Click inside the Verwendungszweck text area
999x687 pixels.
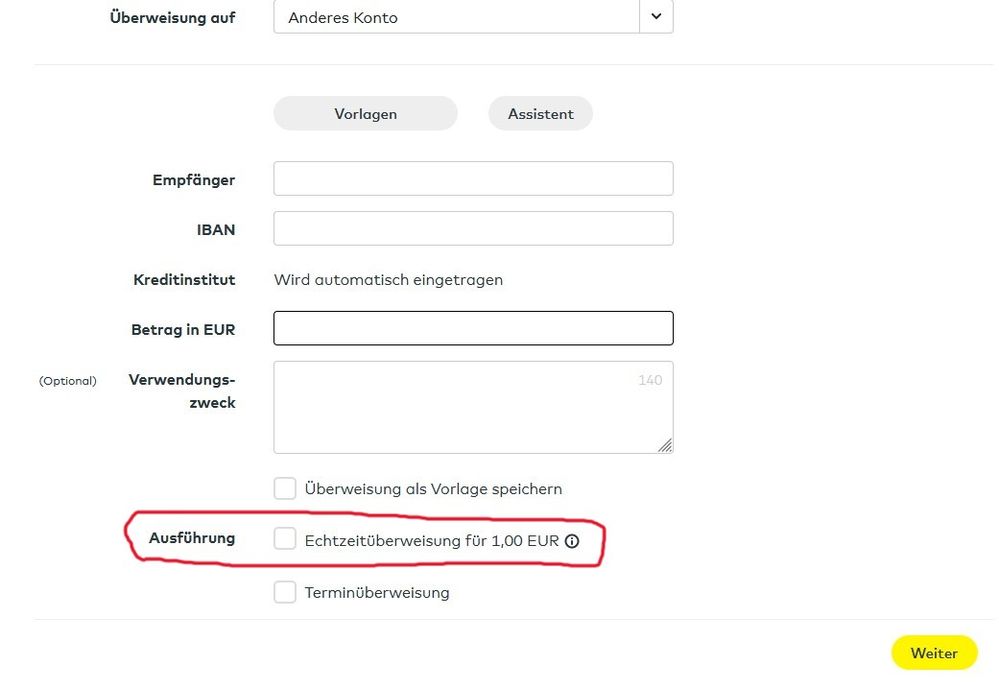click(473, 407)
